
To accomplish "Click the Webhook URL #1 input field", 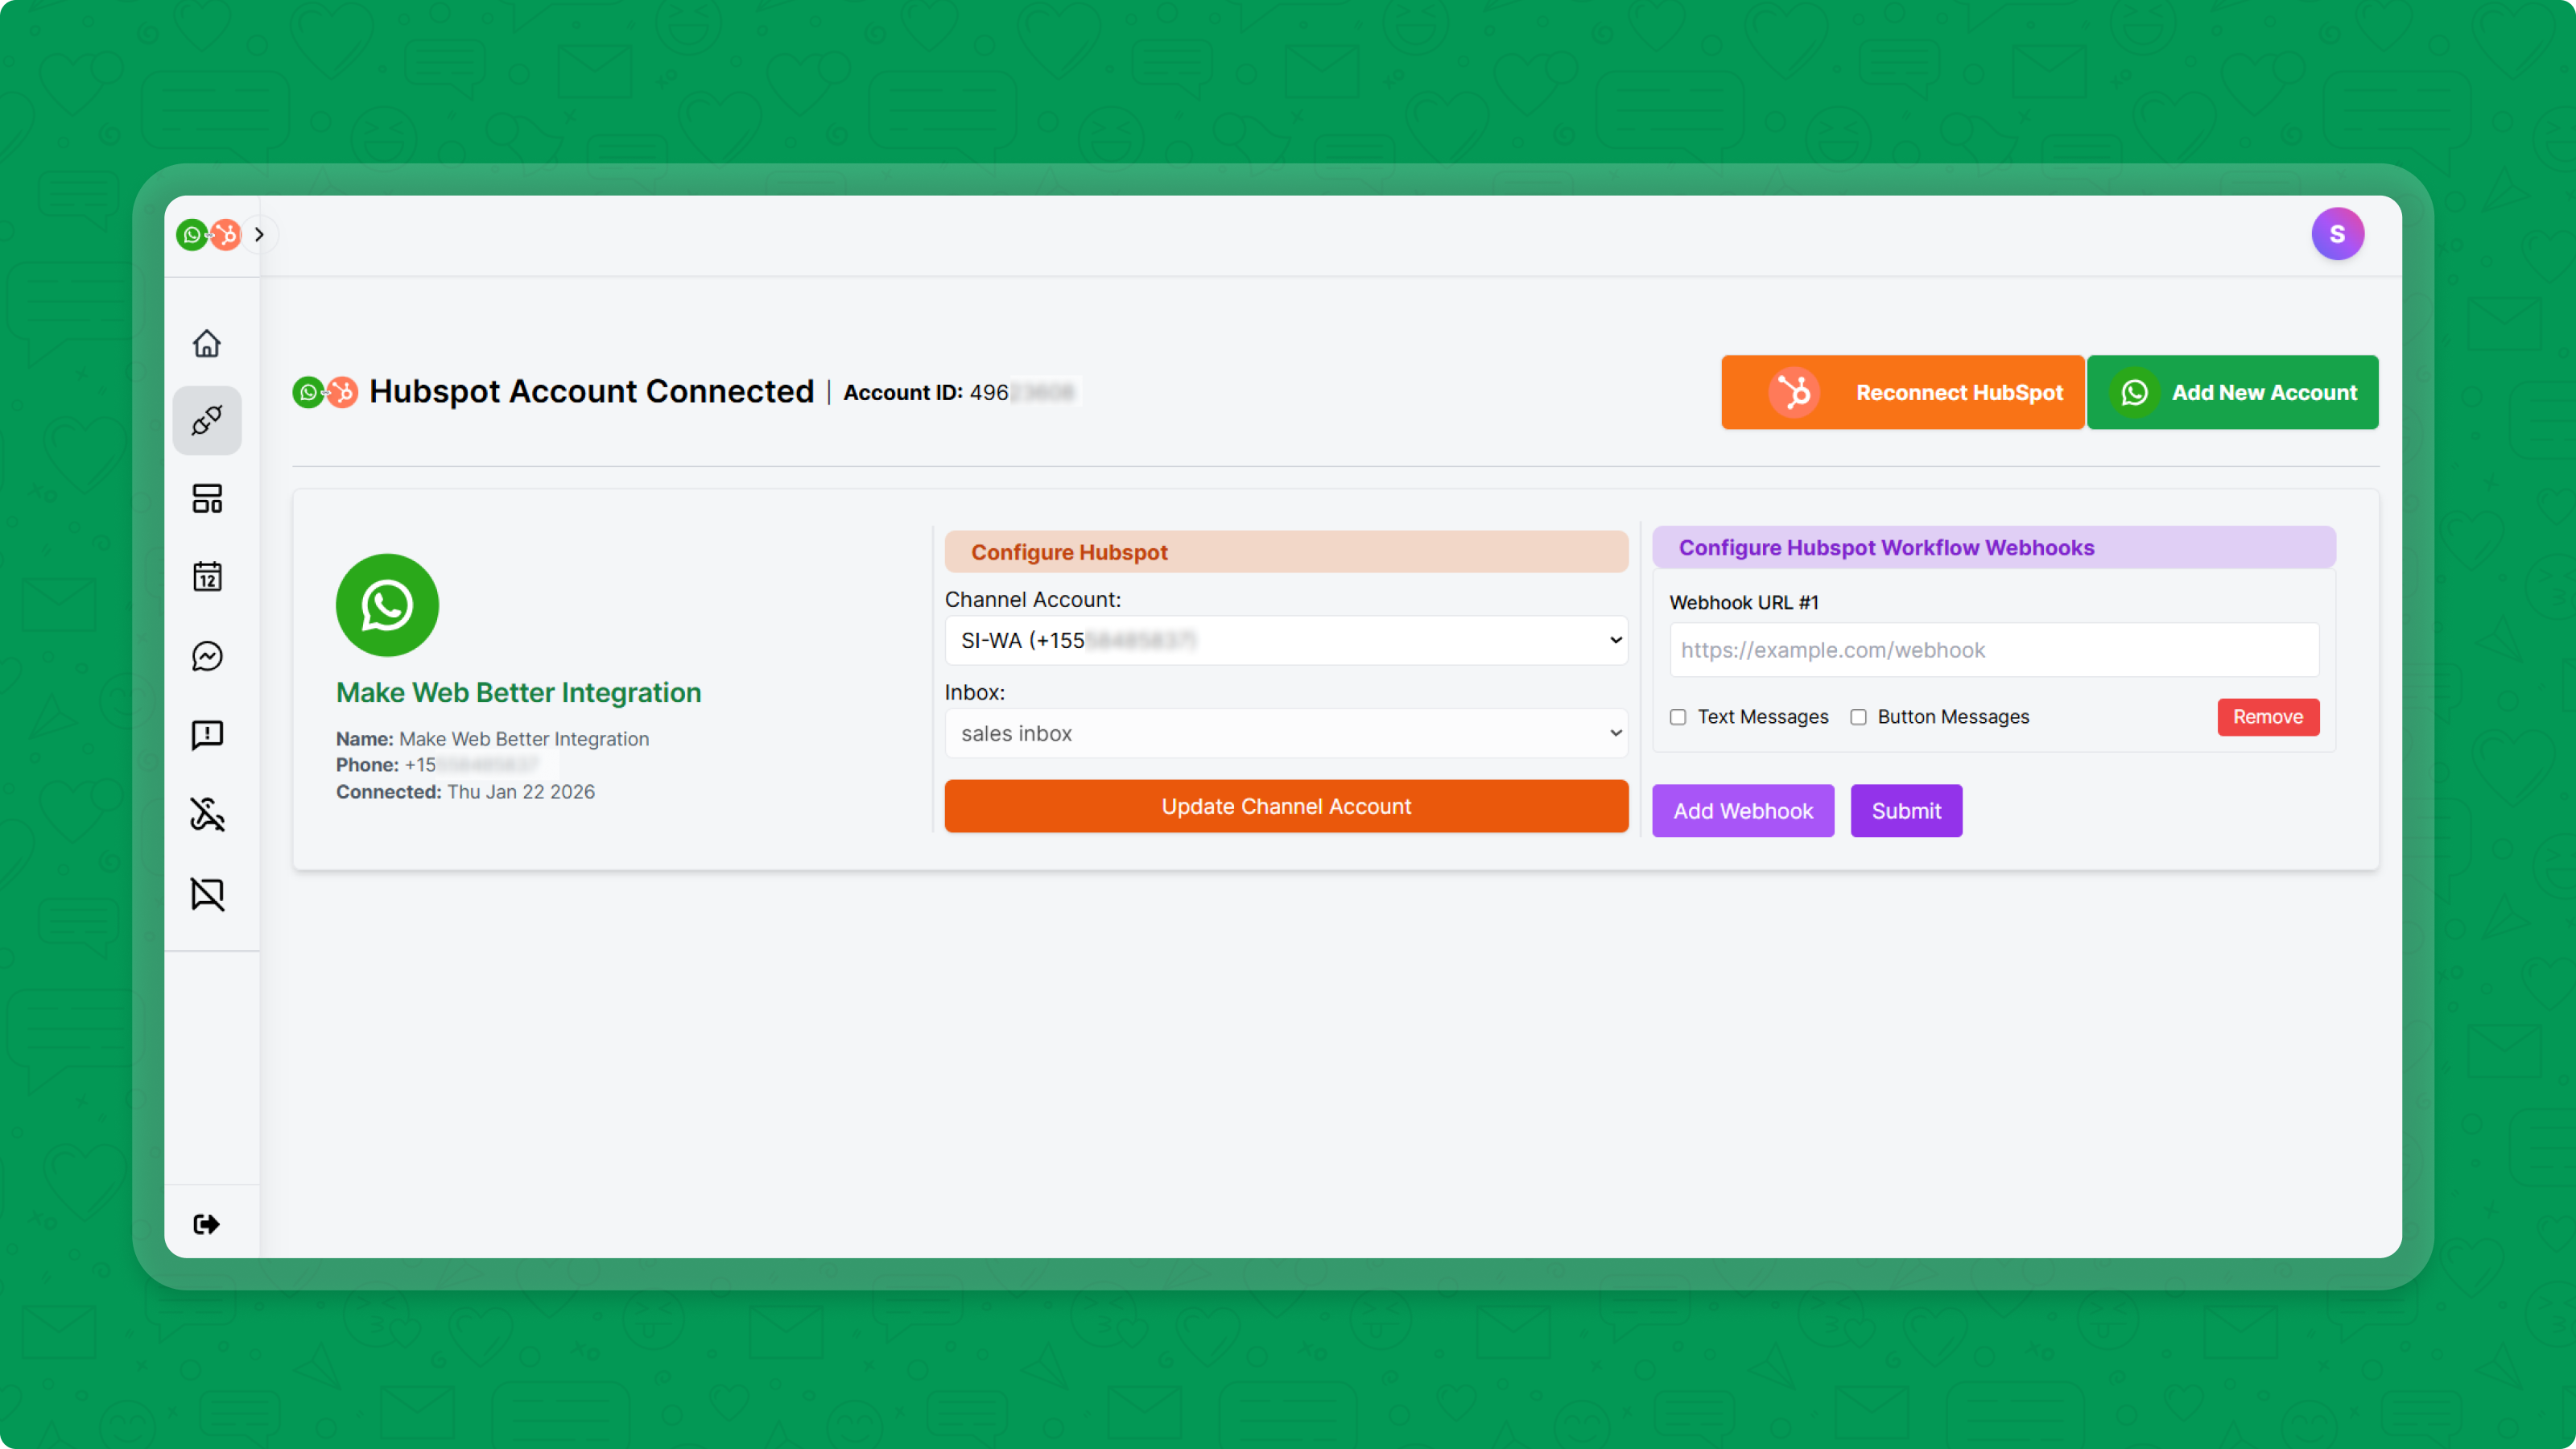I will point(1994,650).
